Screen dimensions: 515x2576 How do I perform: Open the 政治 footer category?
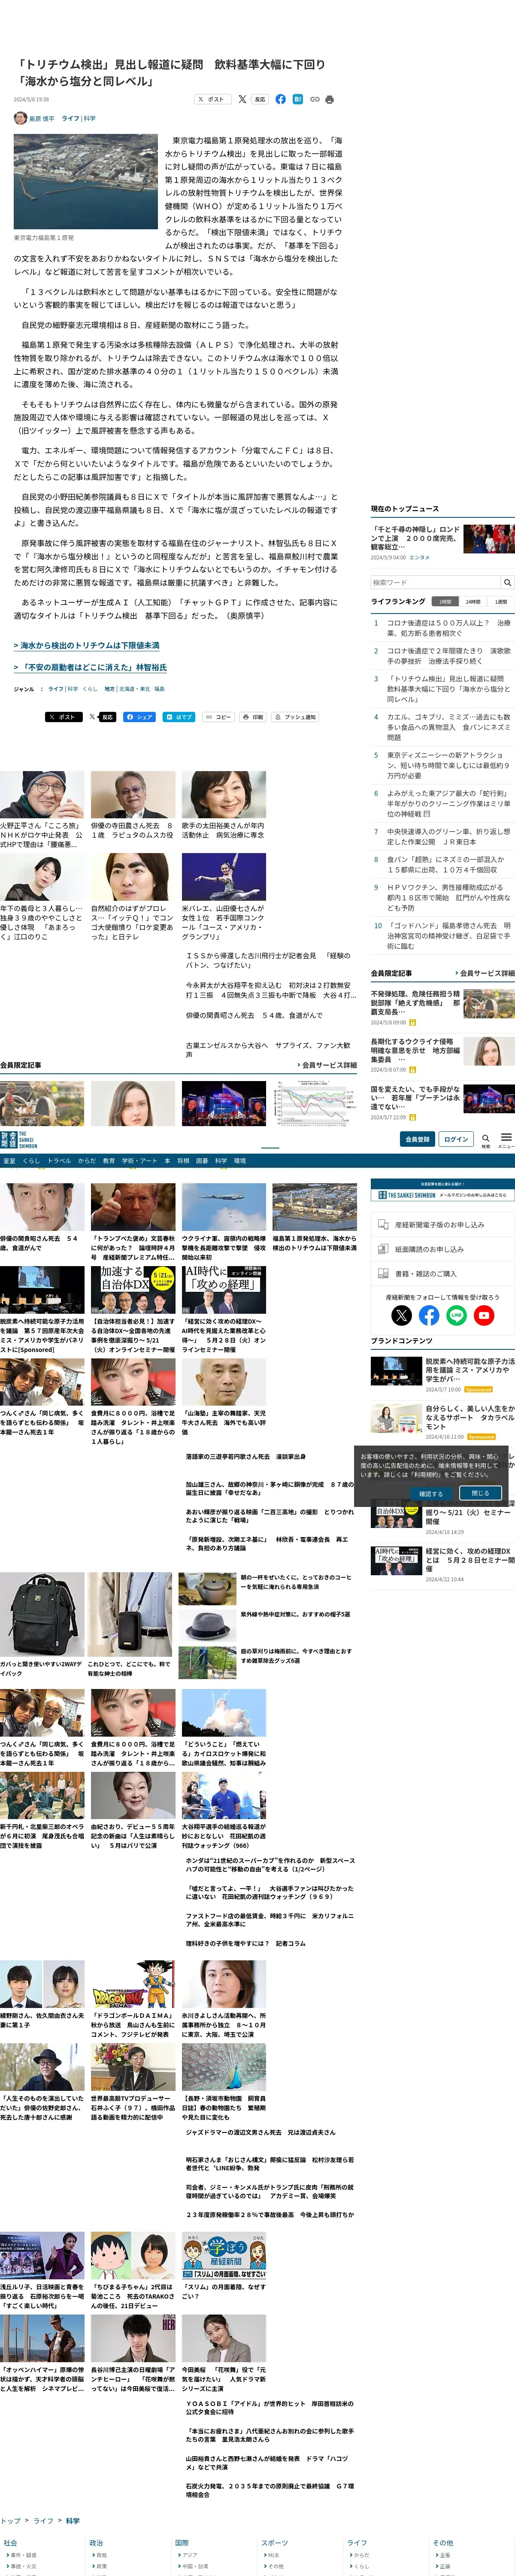click(96, 2542)
